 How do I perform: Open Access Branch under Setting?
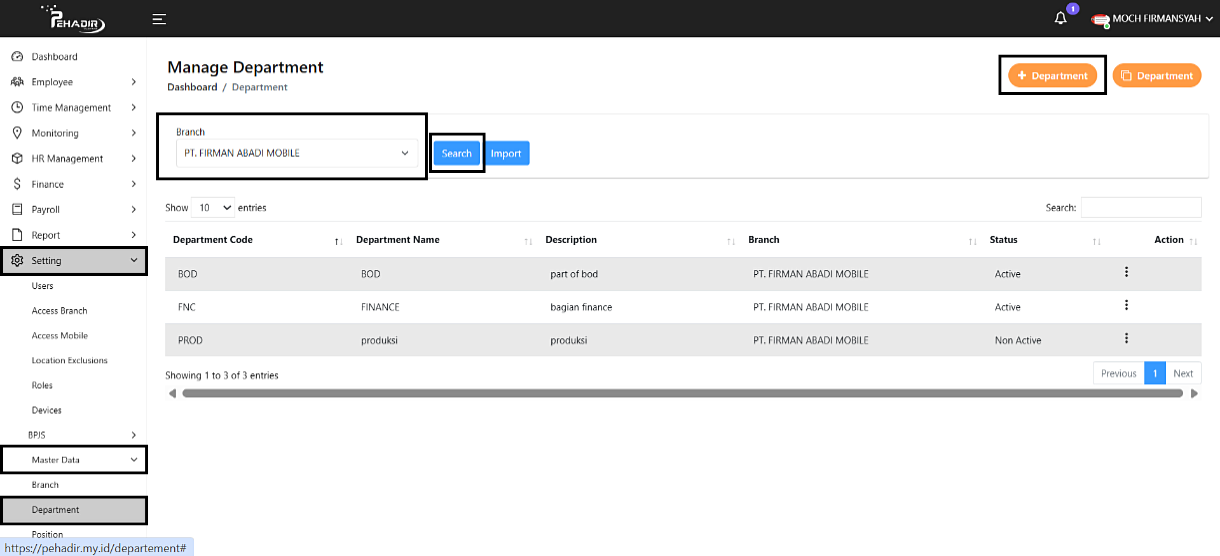pos(59,311)
